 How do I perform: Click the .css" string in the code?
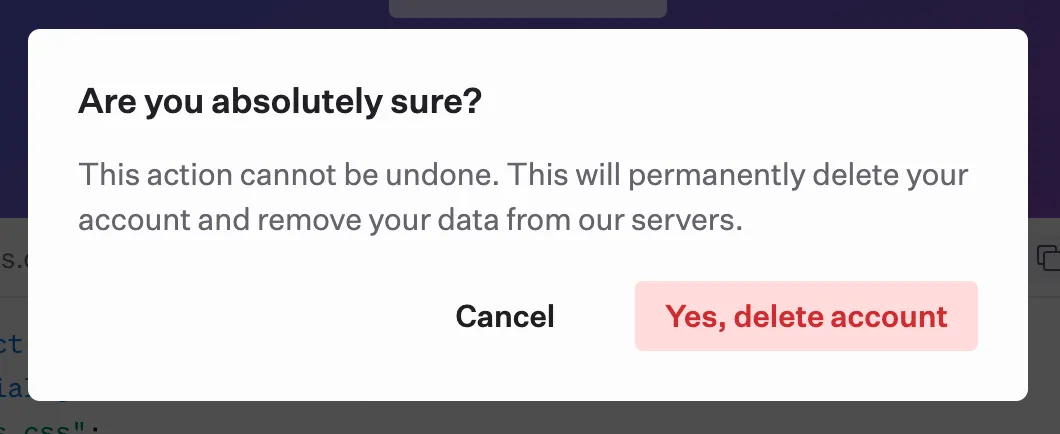click(x=60, y=428)
